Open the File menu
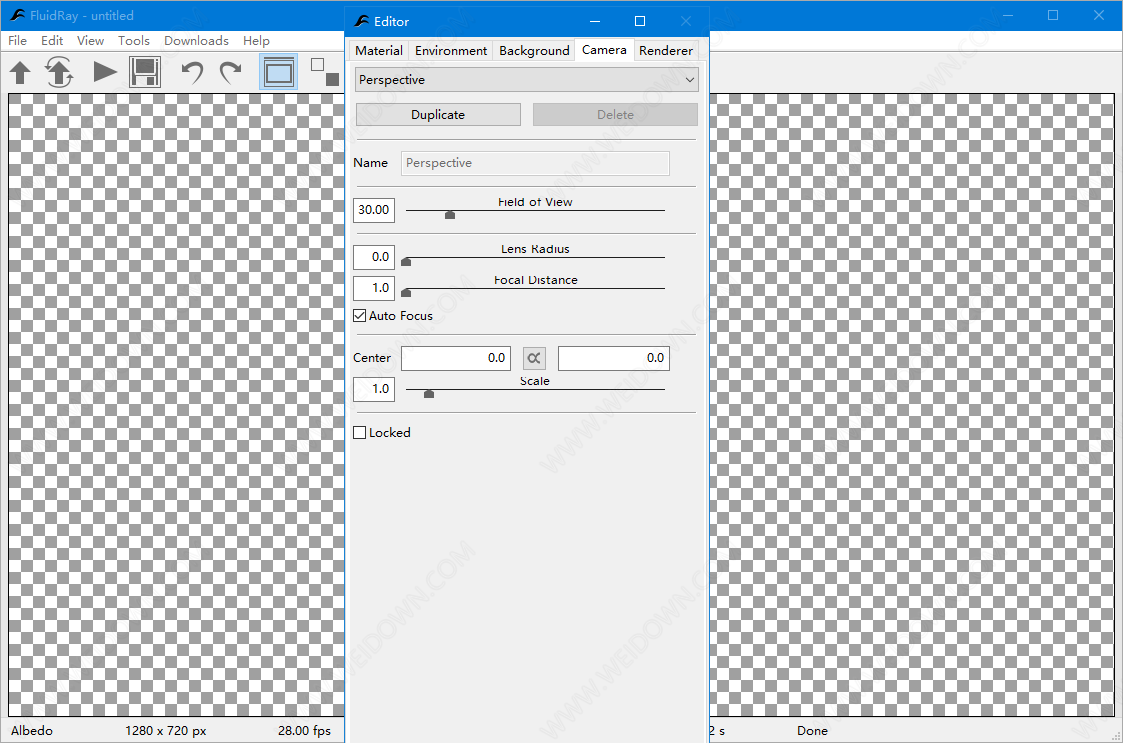 (17, 41)
